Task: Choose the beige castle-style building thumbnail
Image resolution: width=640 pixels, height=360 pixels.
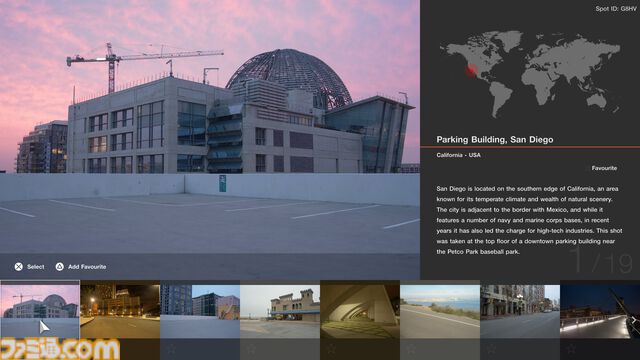Action: 280,311
